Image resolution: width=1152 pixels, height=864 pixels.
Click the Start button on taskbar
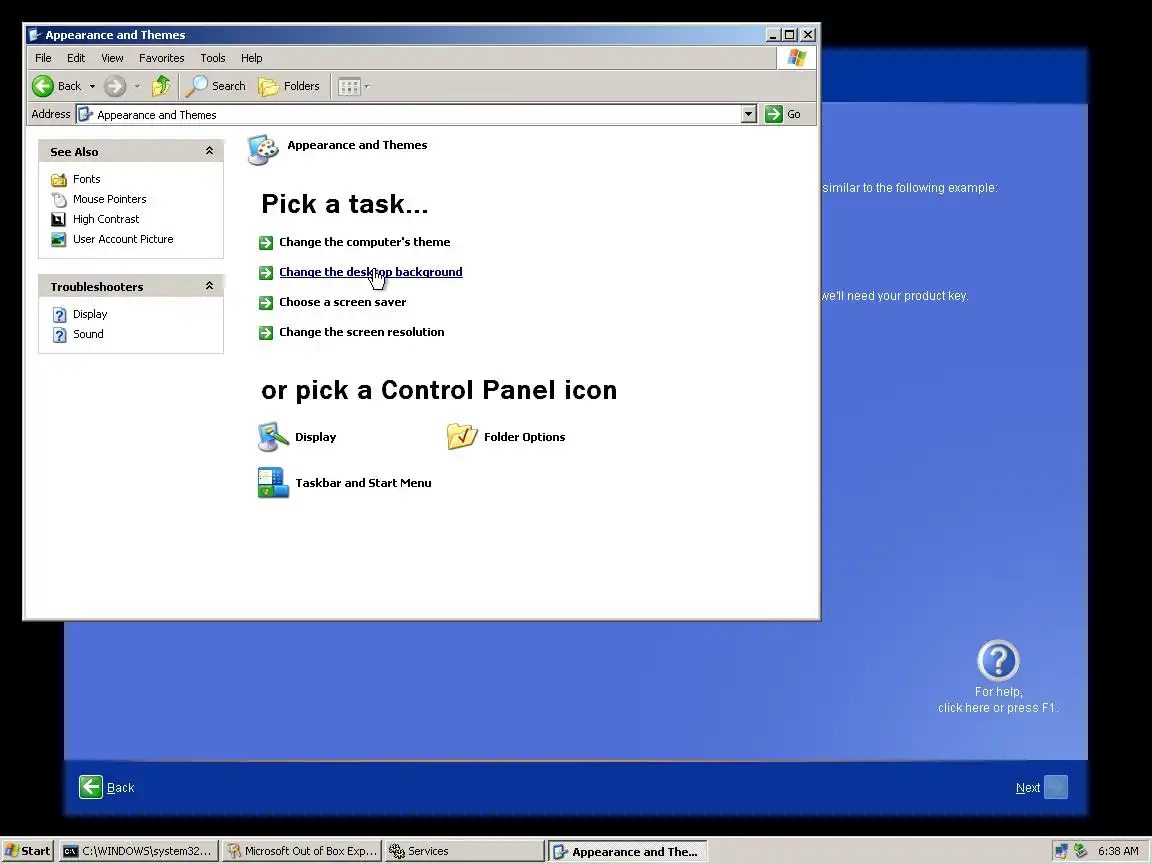coord(27,851)
